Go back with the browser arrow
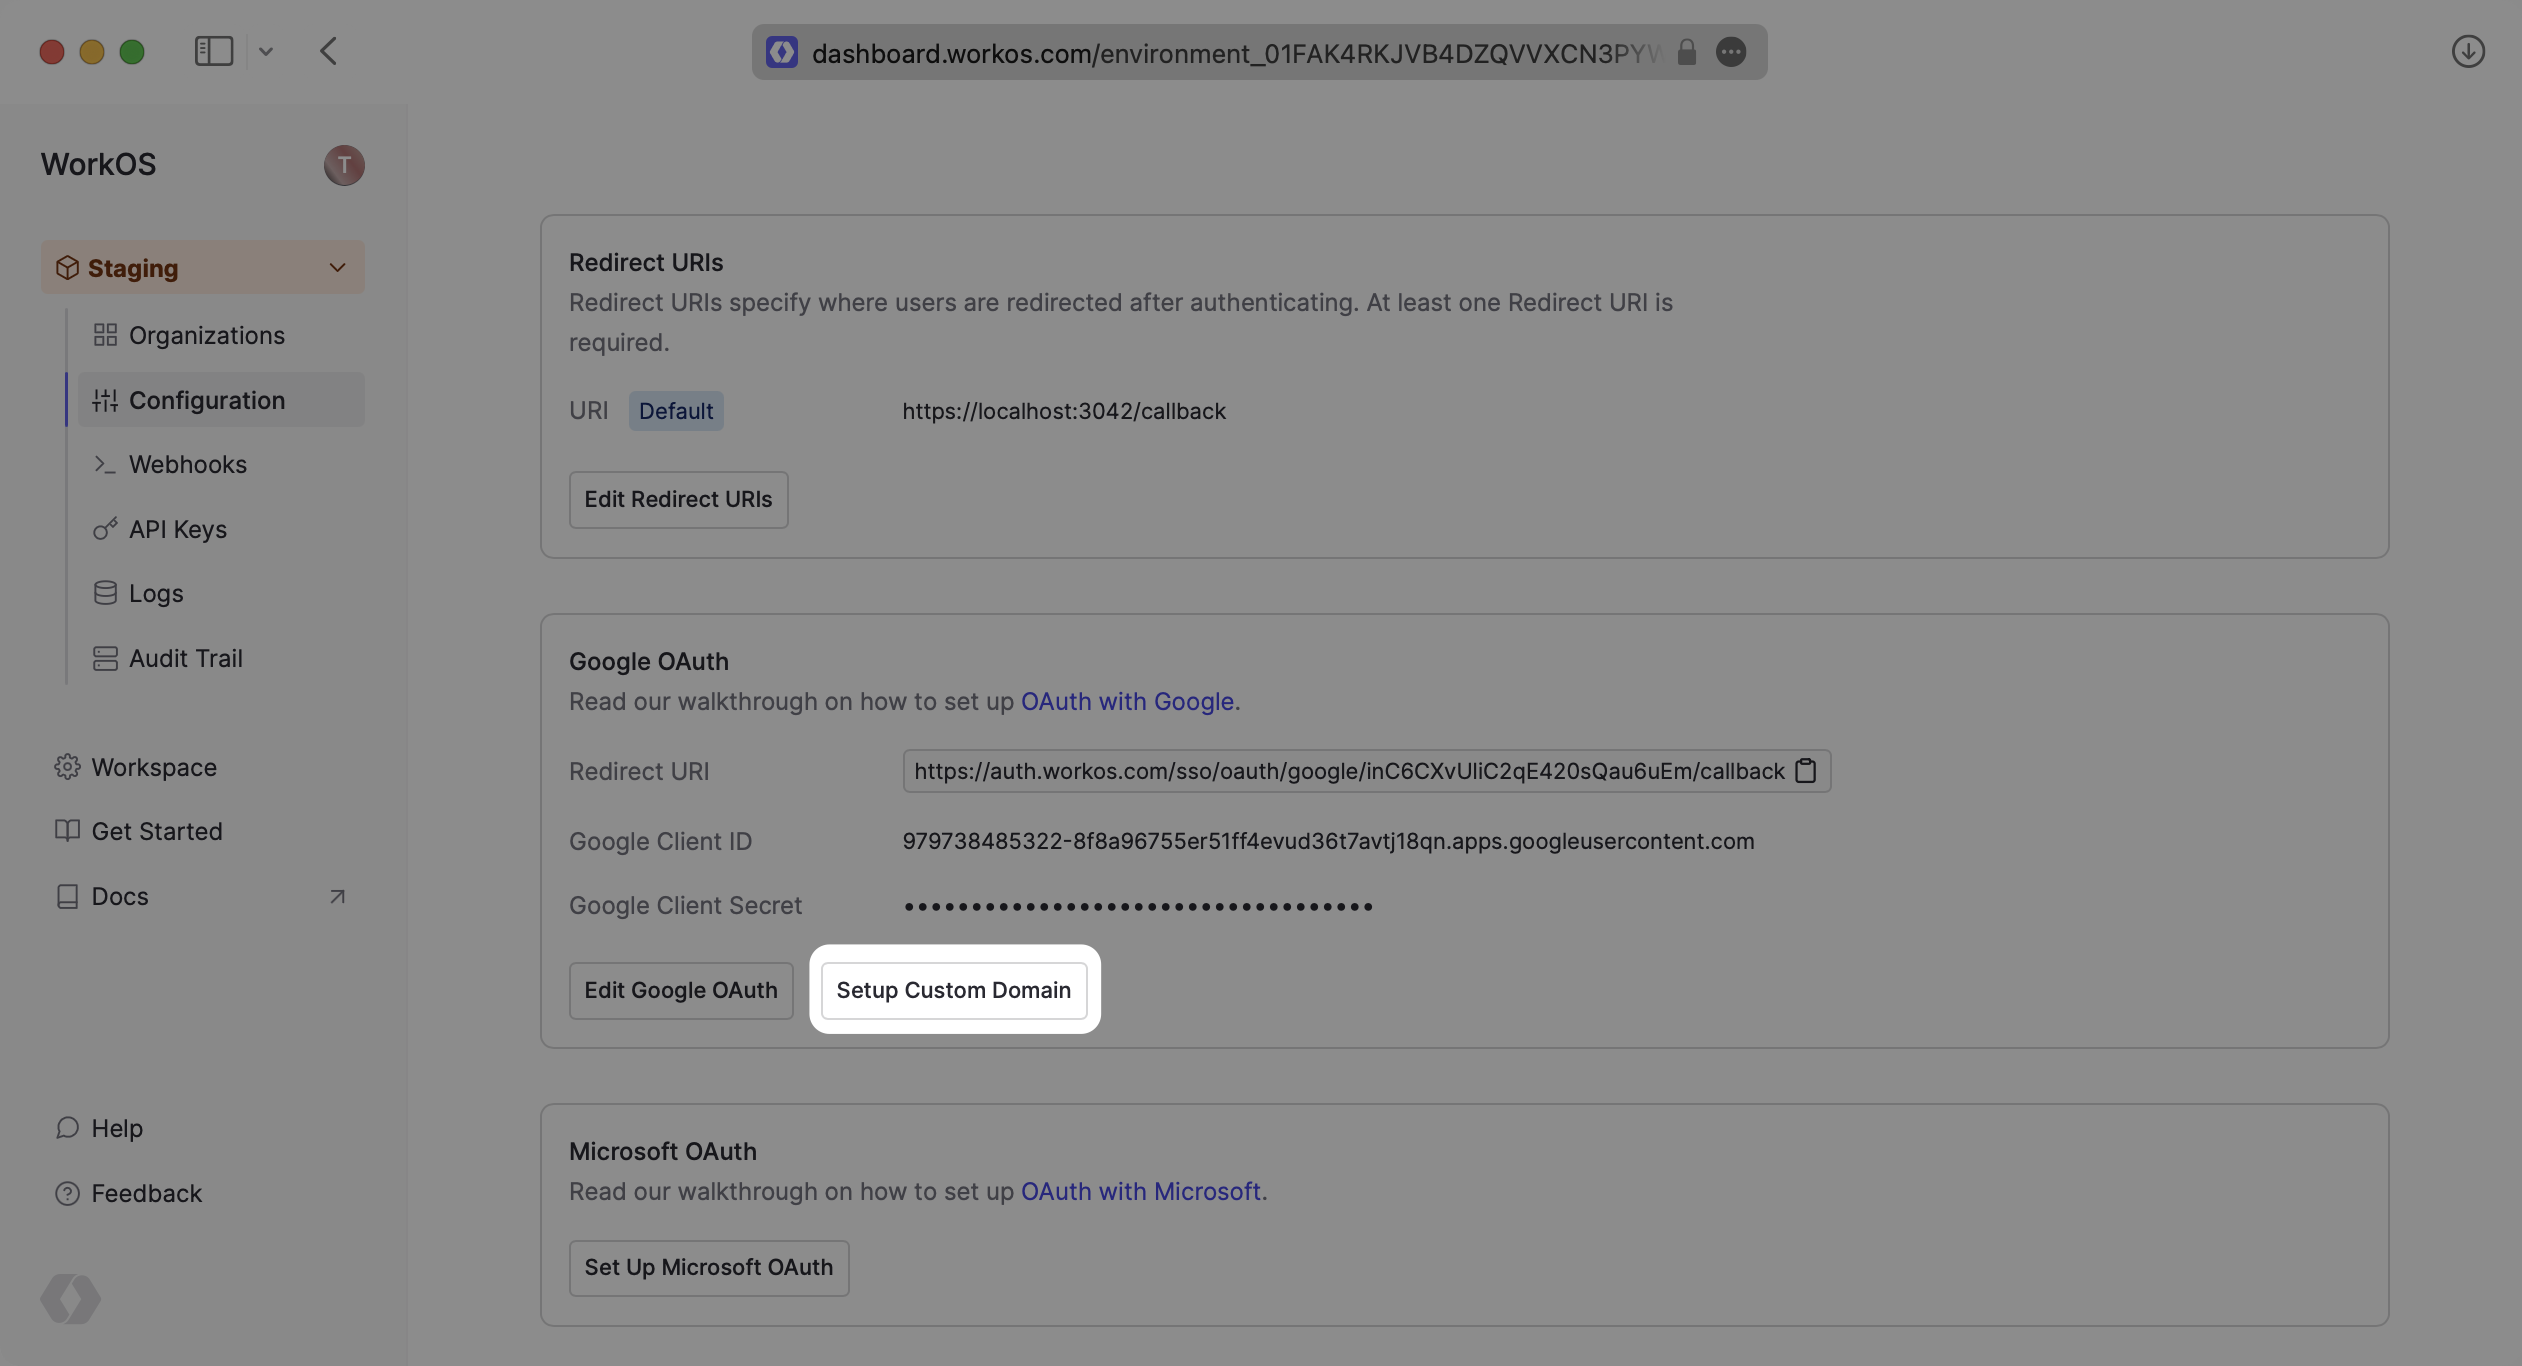 (x=329, y=52)
